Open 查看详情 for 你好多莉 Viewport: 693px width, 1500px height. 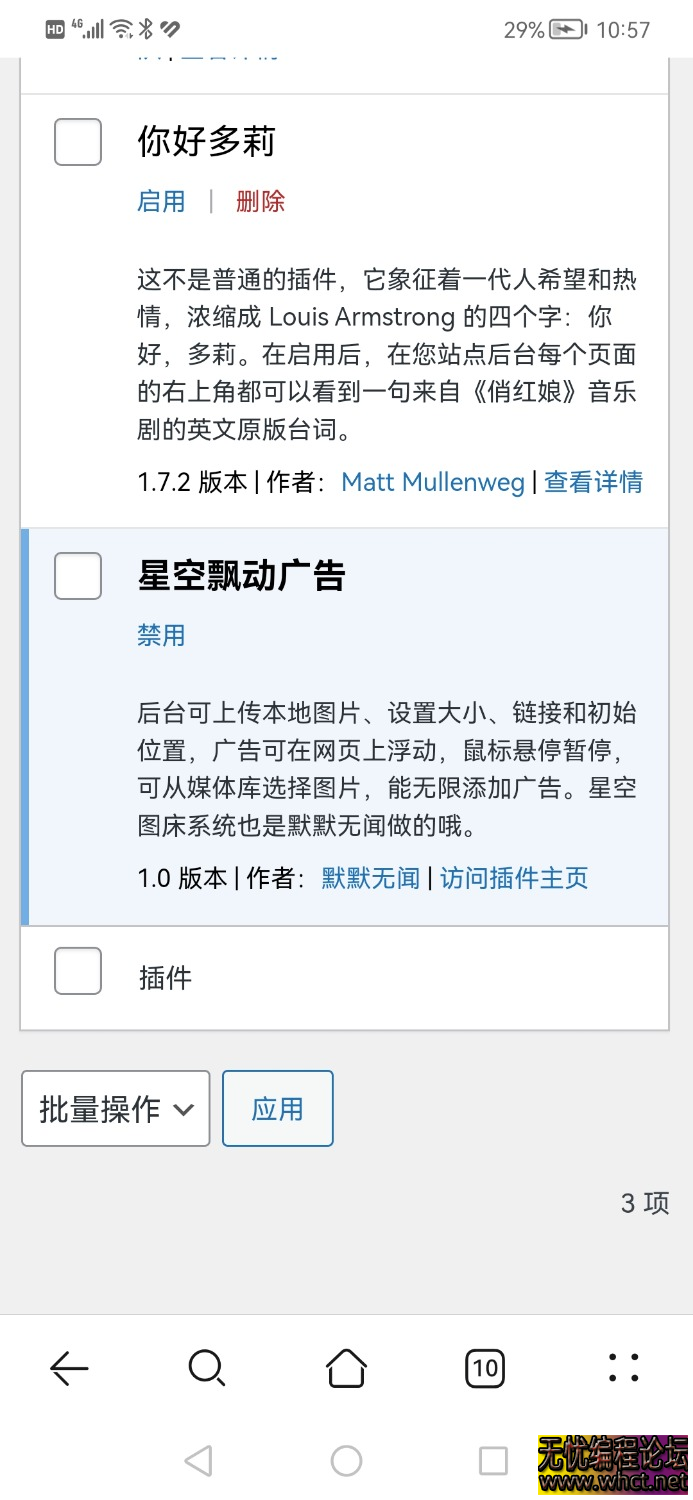tap(593, 482)
